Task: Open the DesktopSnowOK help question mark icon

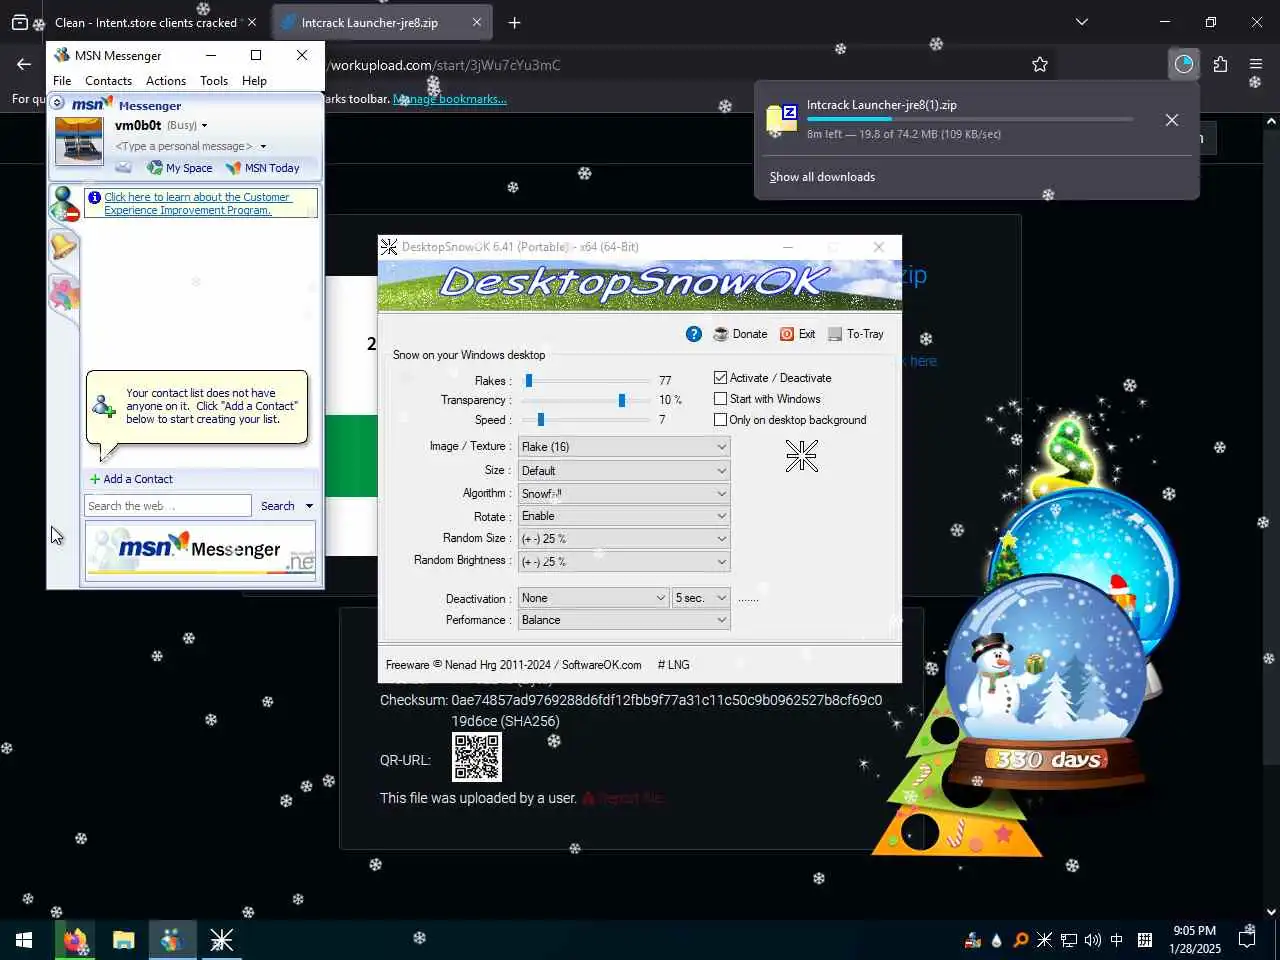Action: click(694, 334)
